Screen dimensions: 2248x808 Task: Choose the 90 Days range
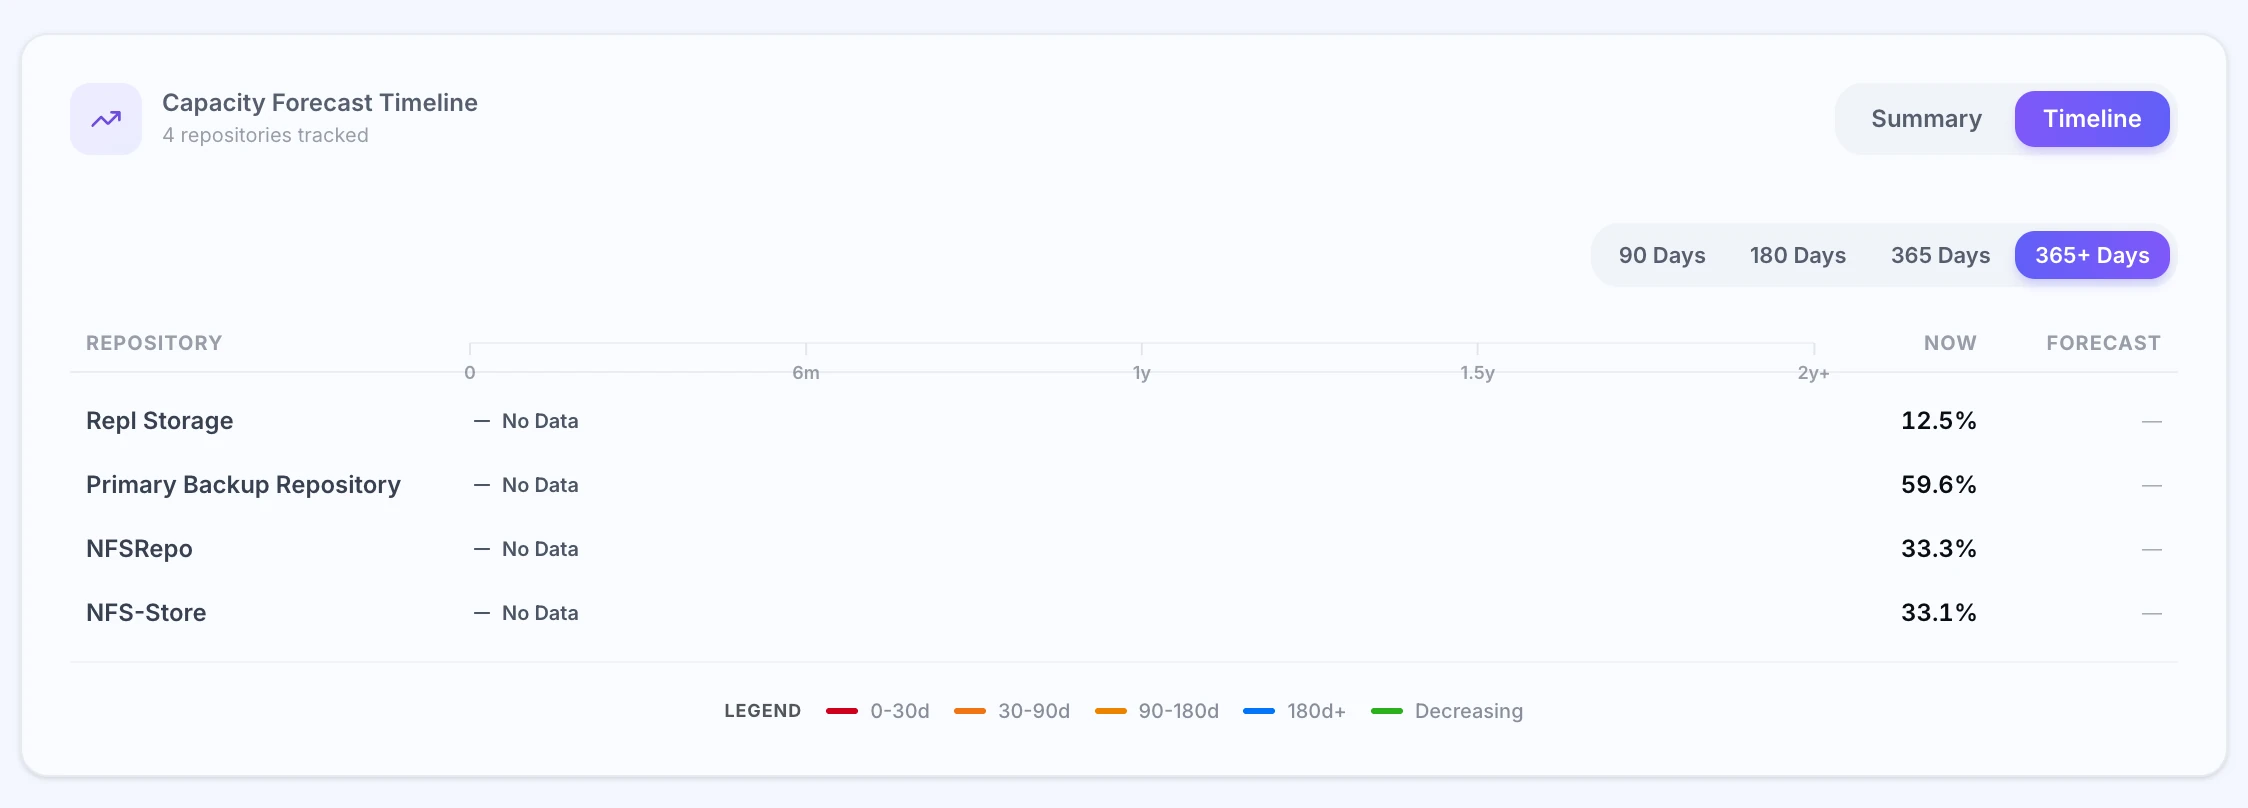[x=1662, y=255]
